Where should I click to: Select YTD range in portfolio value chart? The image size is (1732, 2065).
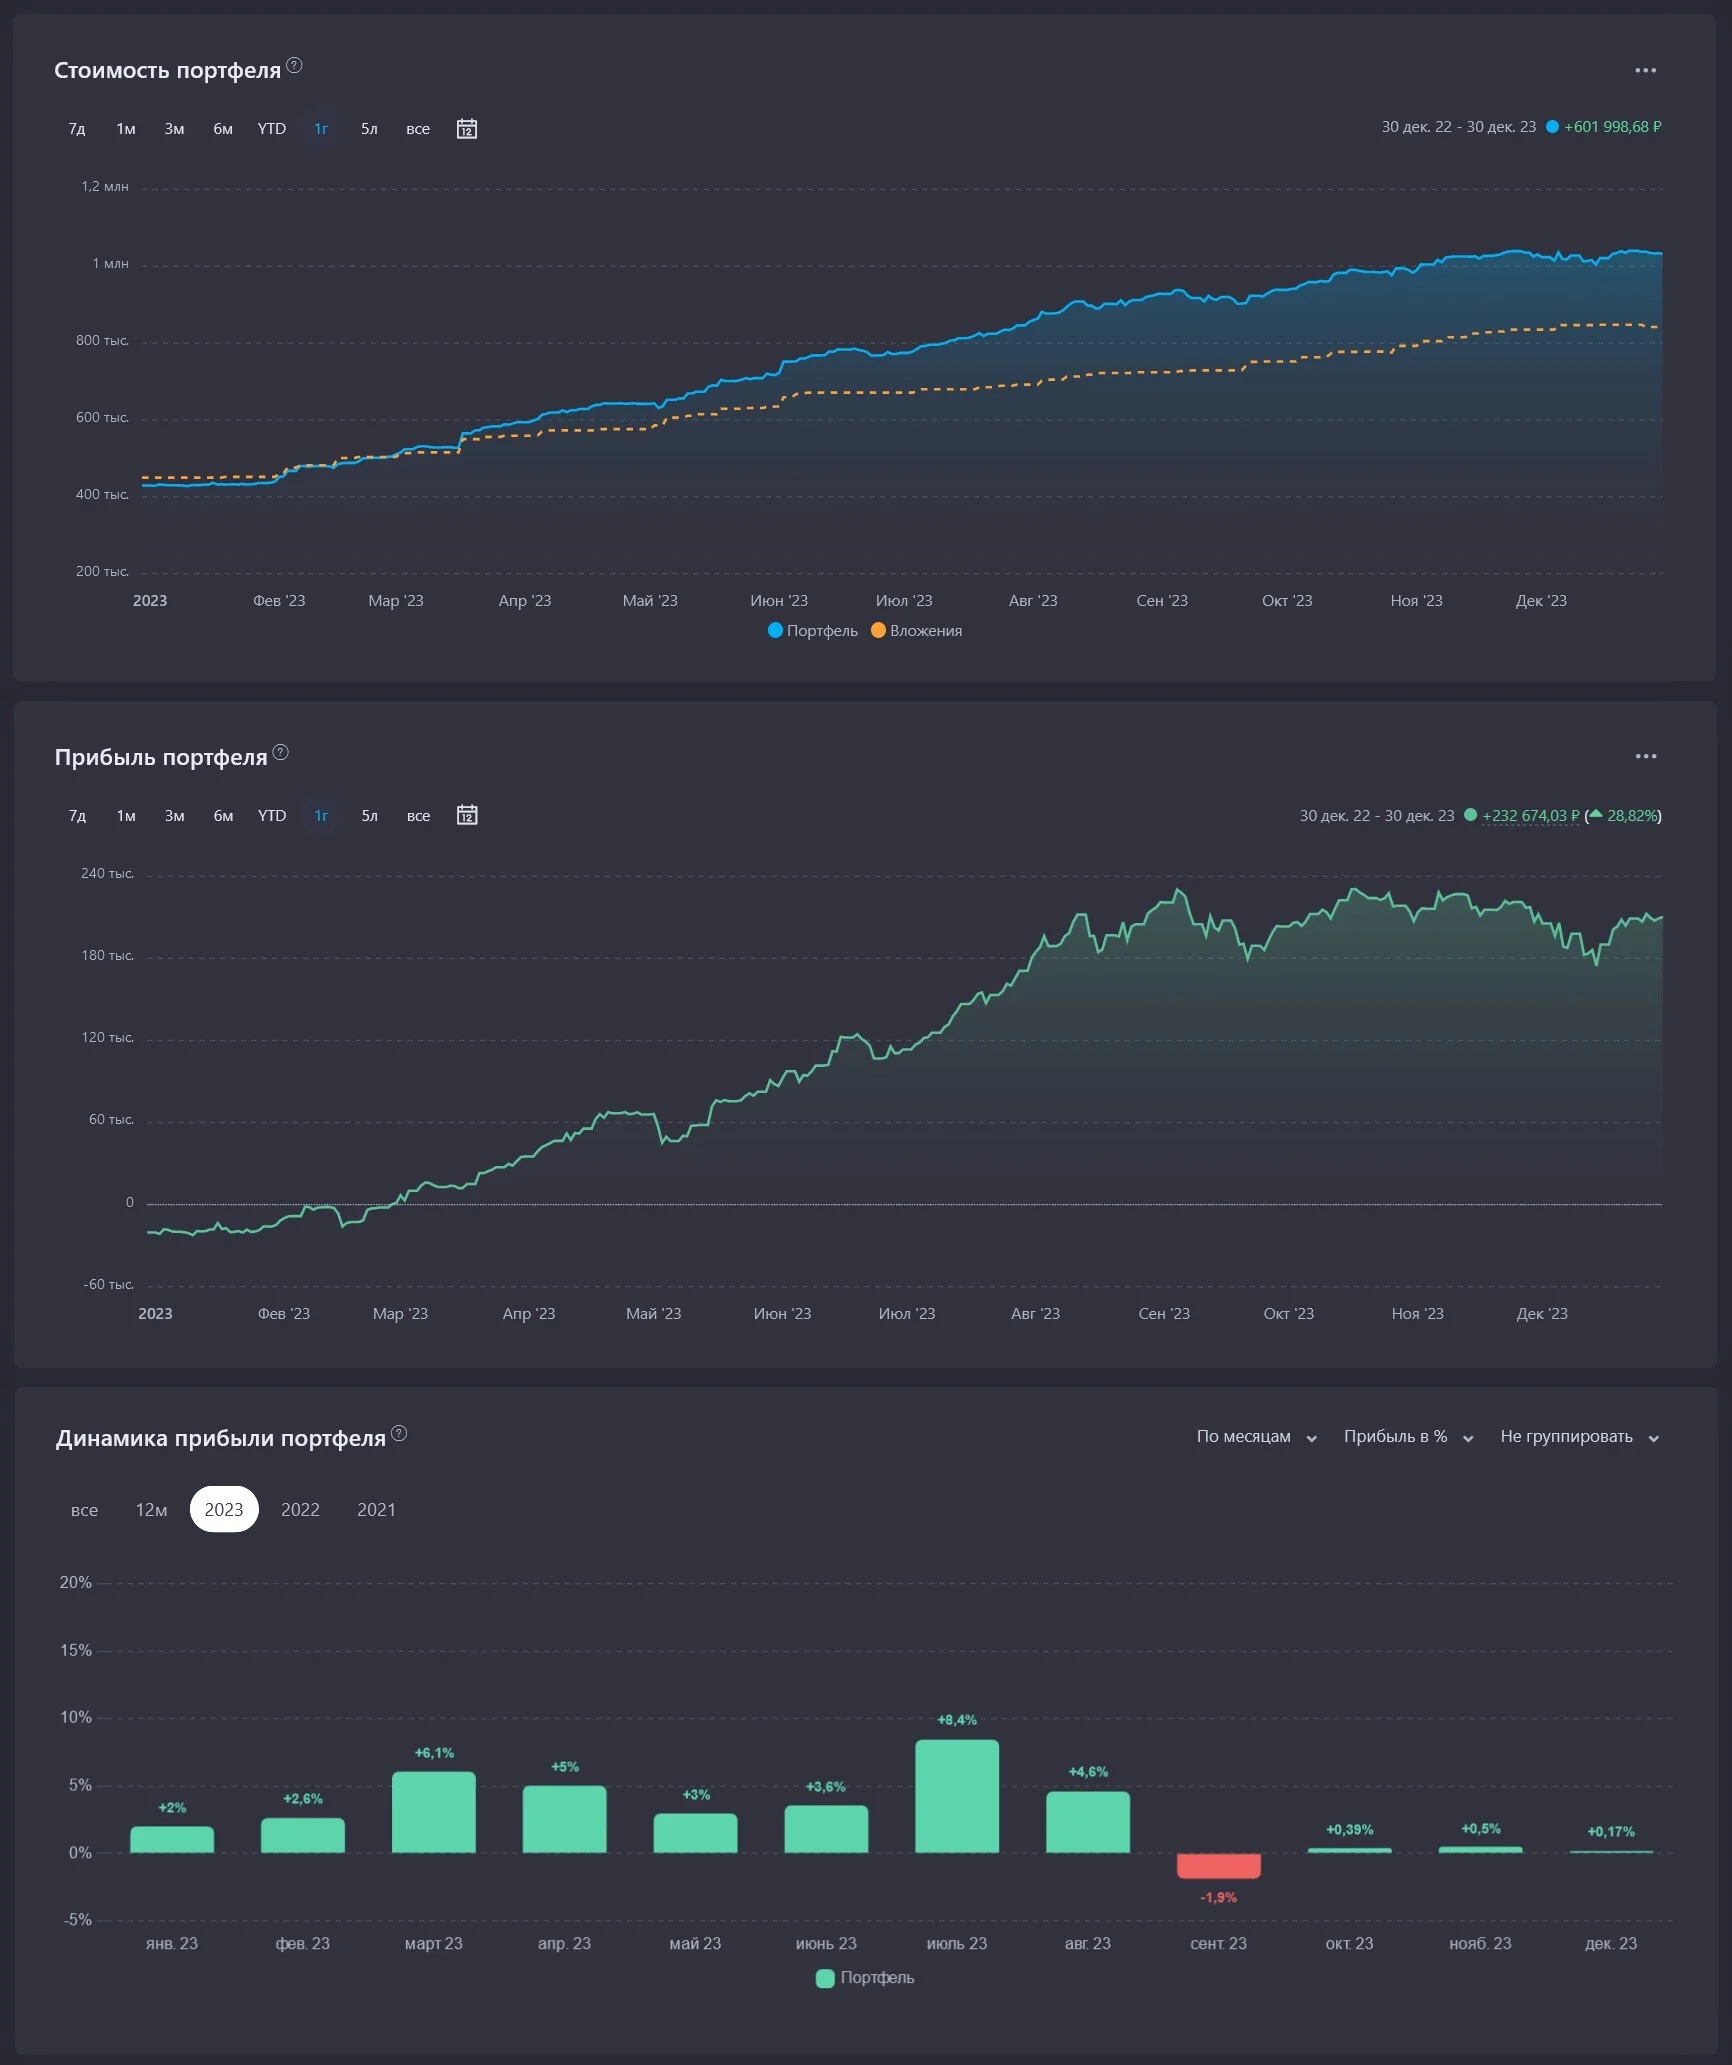tap(271, 129)
